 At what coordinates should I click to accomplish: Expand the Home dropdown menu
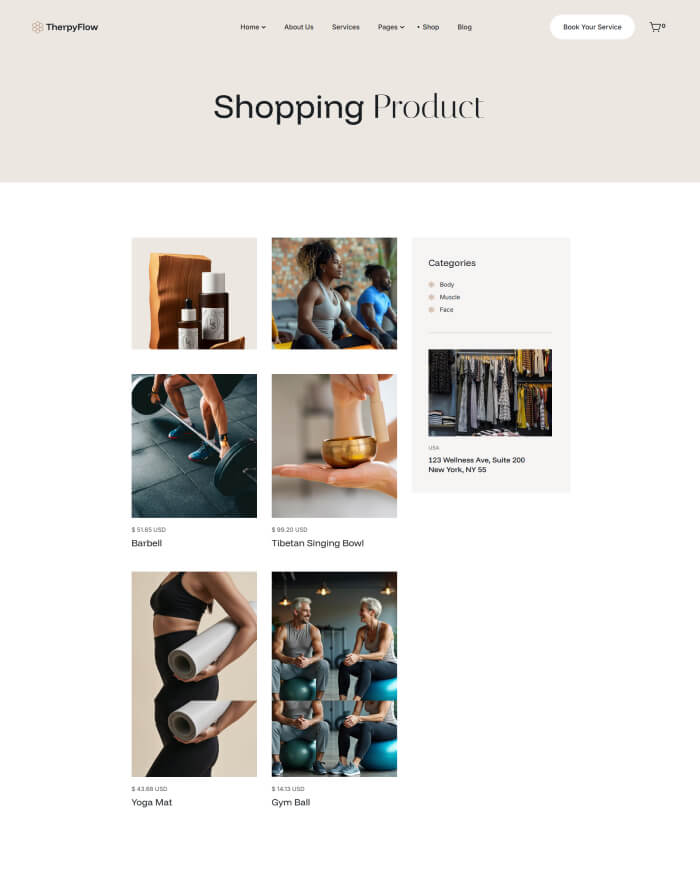click(253, 27)
